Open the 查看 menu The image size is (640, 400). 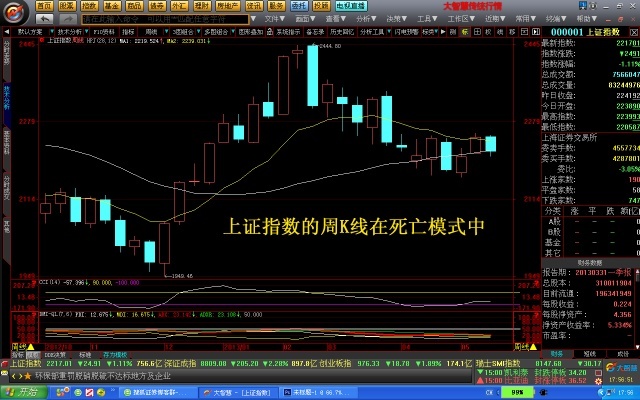click(336, 19)
